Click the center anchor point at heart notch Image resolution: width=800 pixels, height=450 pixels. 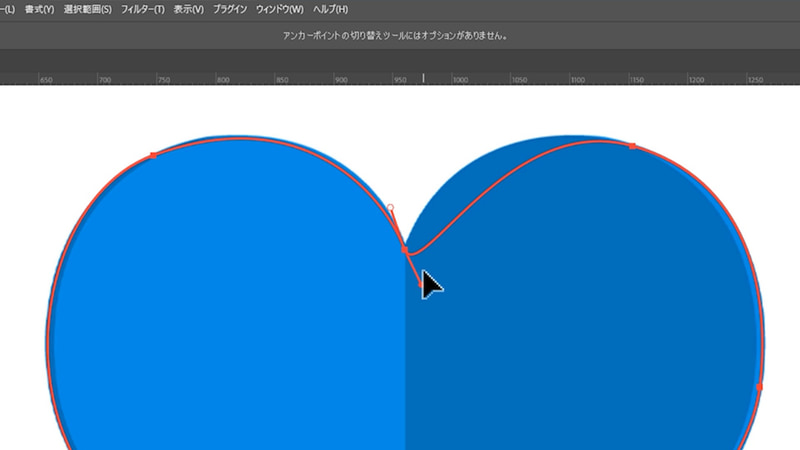point(405,249)
